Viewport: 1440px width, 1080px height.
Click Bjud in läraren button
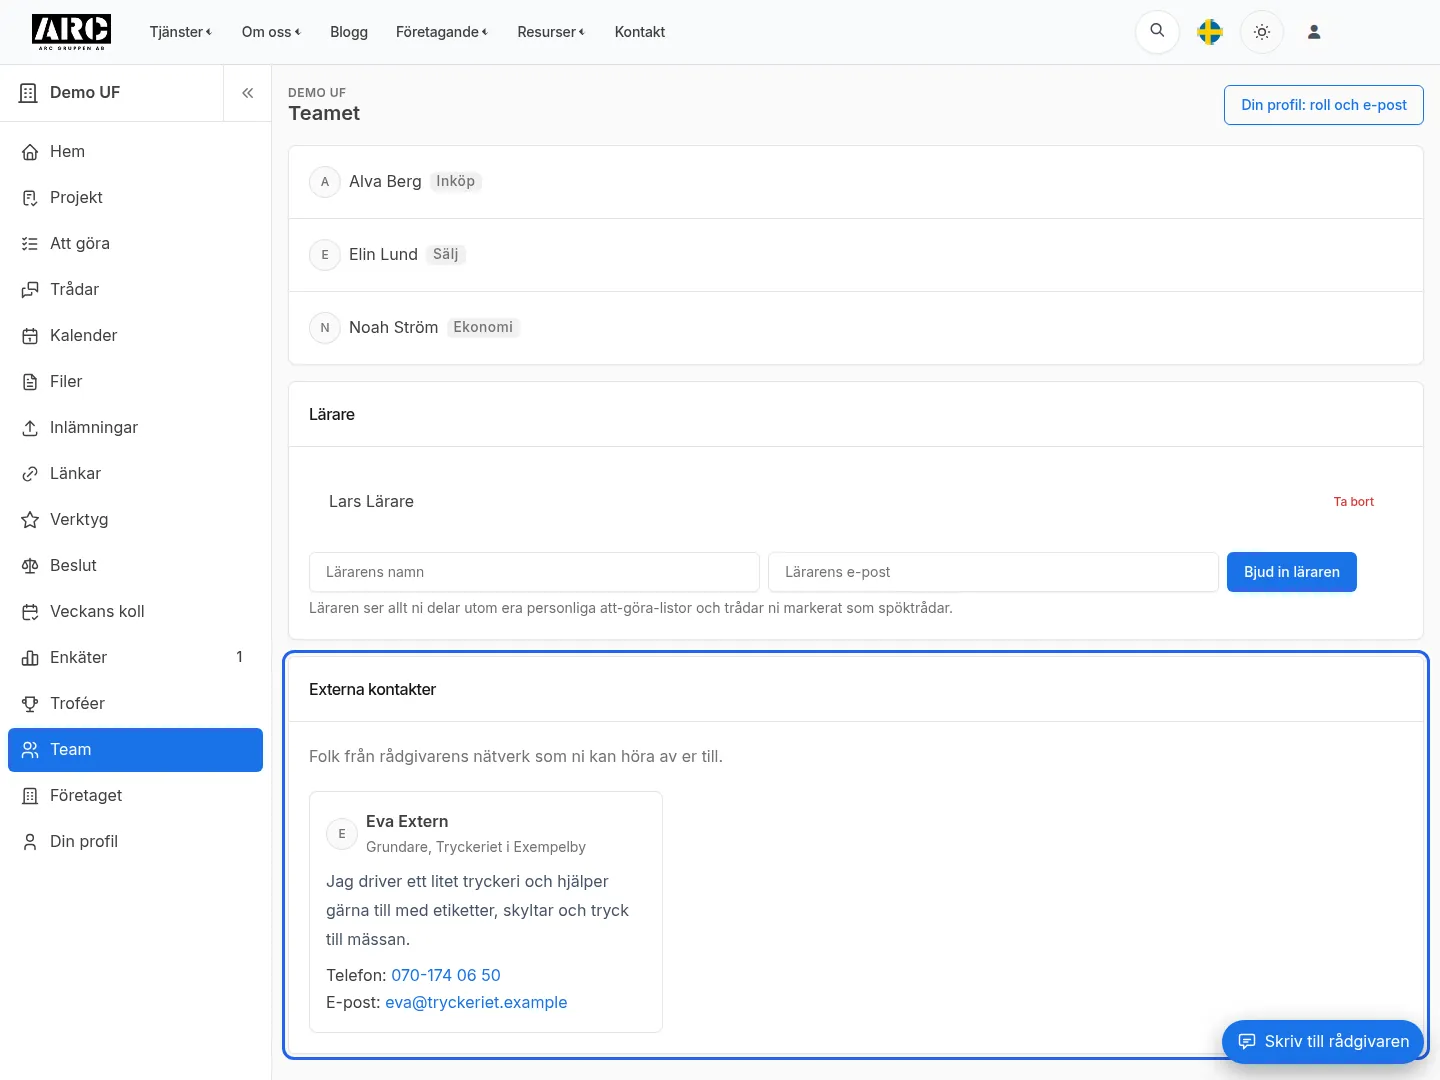point(1292,572)
